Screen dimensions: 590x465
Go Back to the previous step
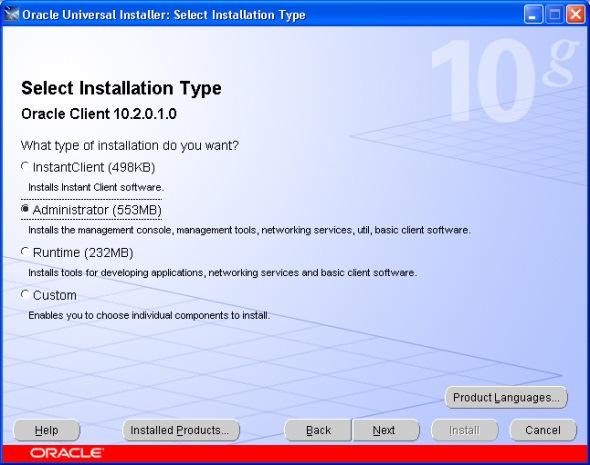click(318, 430)
